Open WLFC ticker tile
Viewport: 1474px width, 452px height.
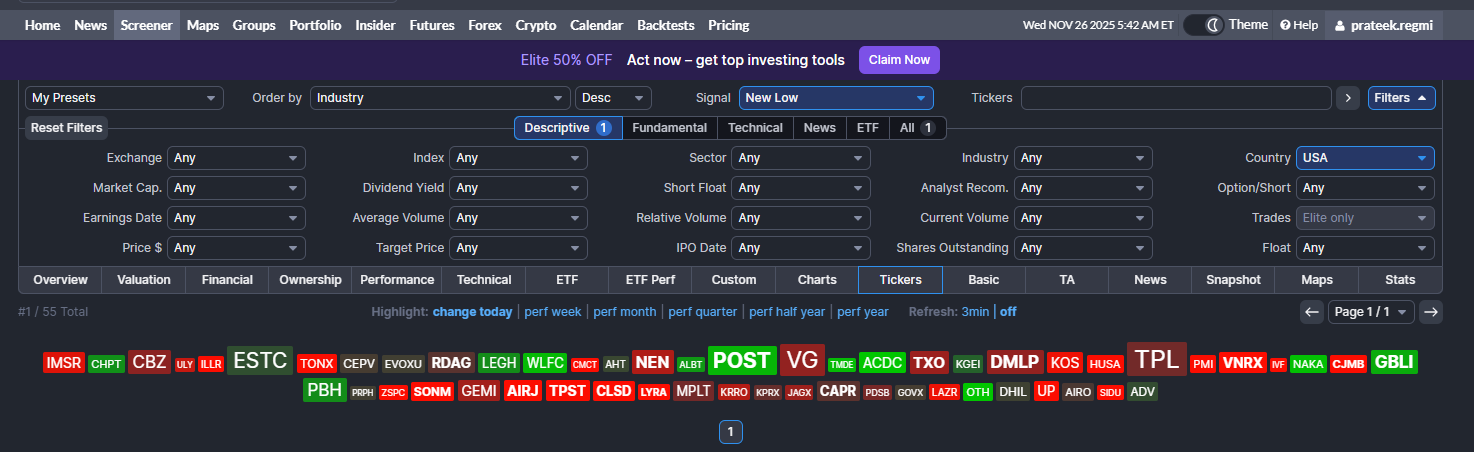tap(546, 364)
